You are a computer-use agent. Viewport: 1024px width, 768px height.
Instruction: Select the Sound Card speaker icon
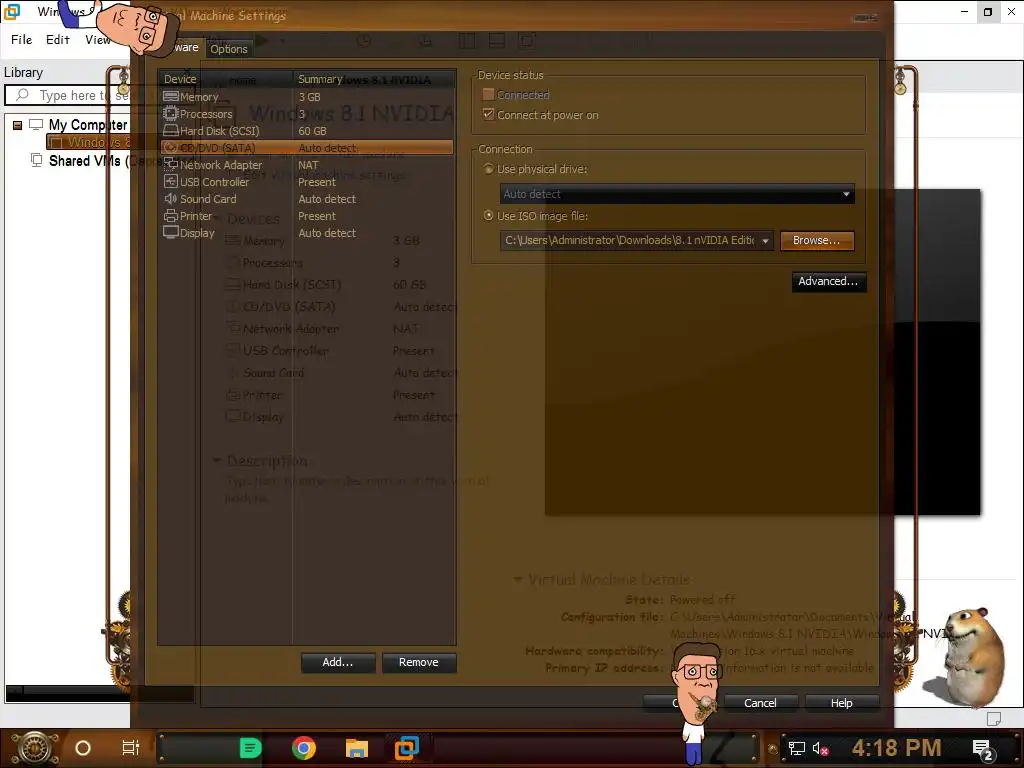coord(170,199)
